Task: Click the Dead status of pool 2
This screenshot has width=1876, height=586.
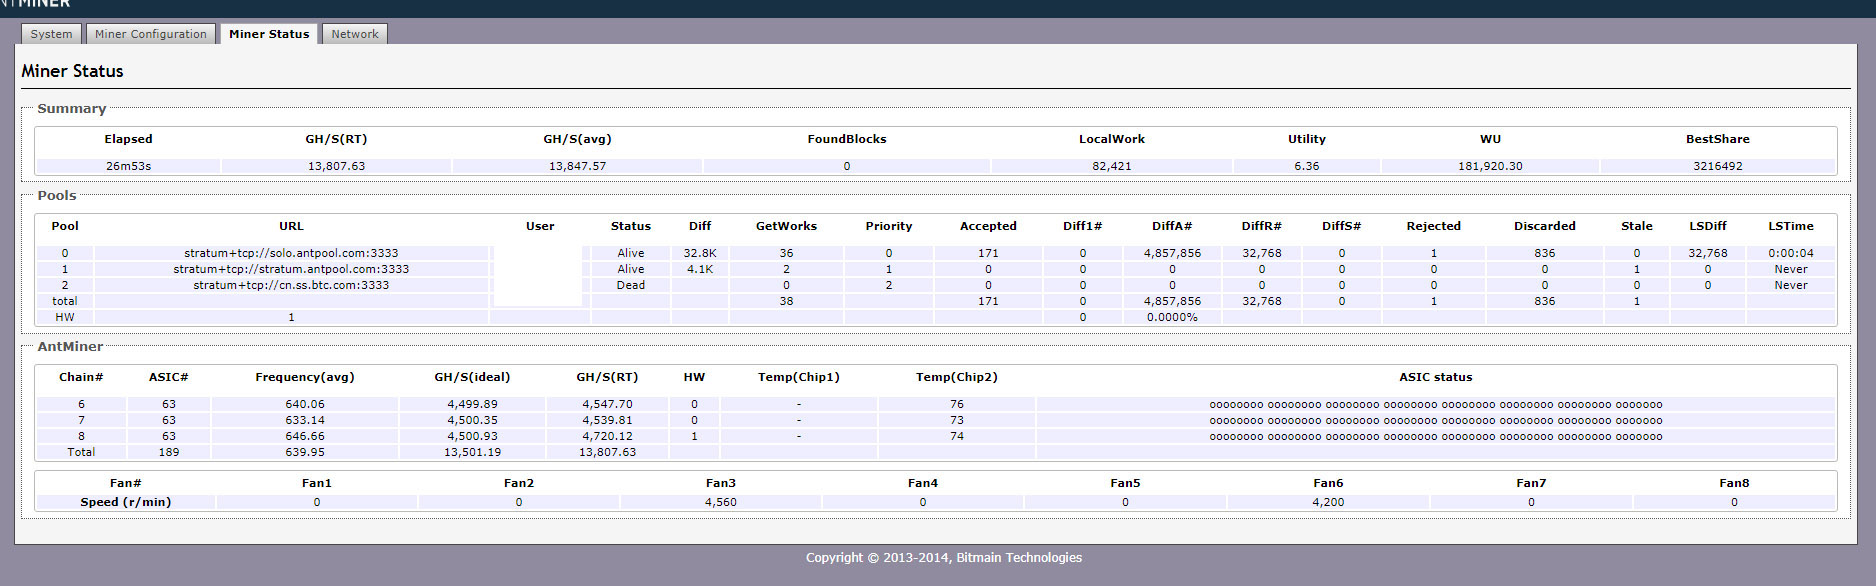Action: pos(630,285)
